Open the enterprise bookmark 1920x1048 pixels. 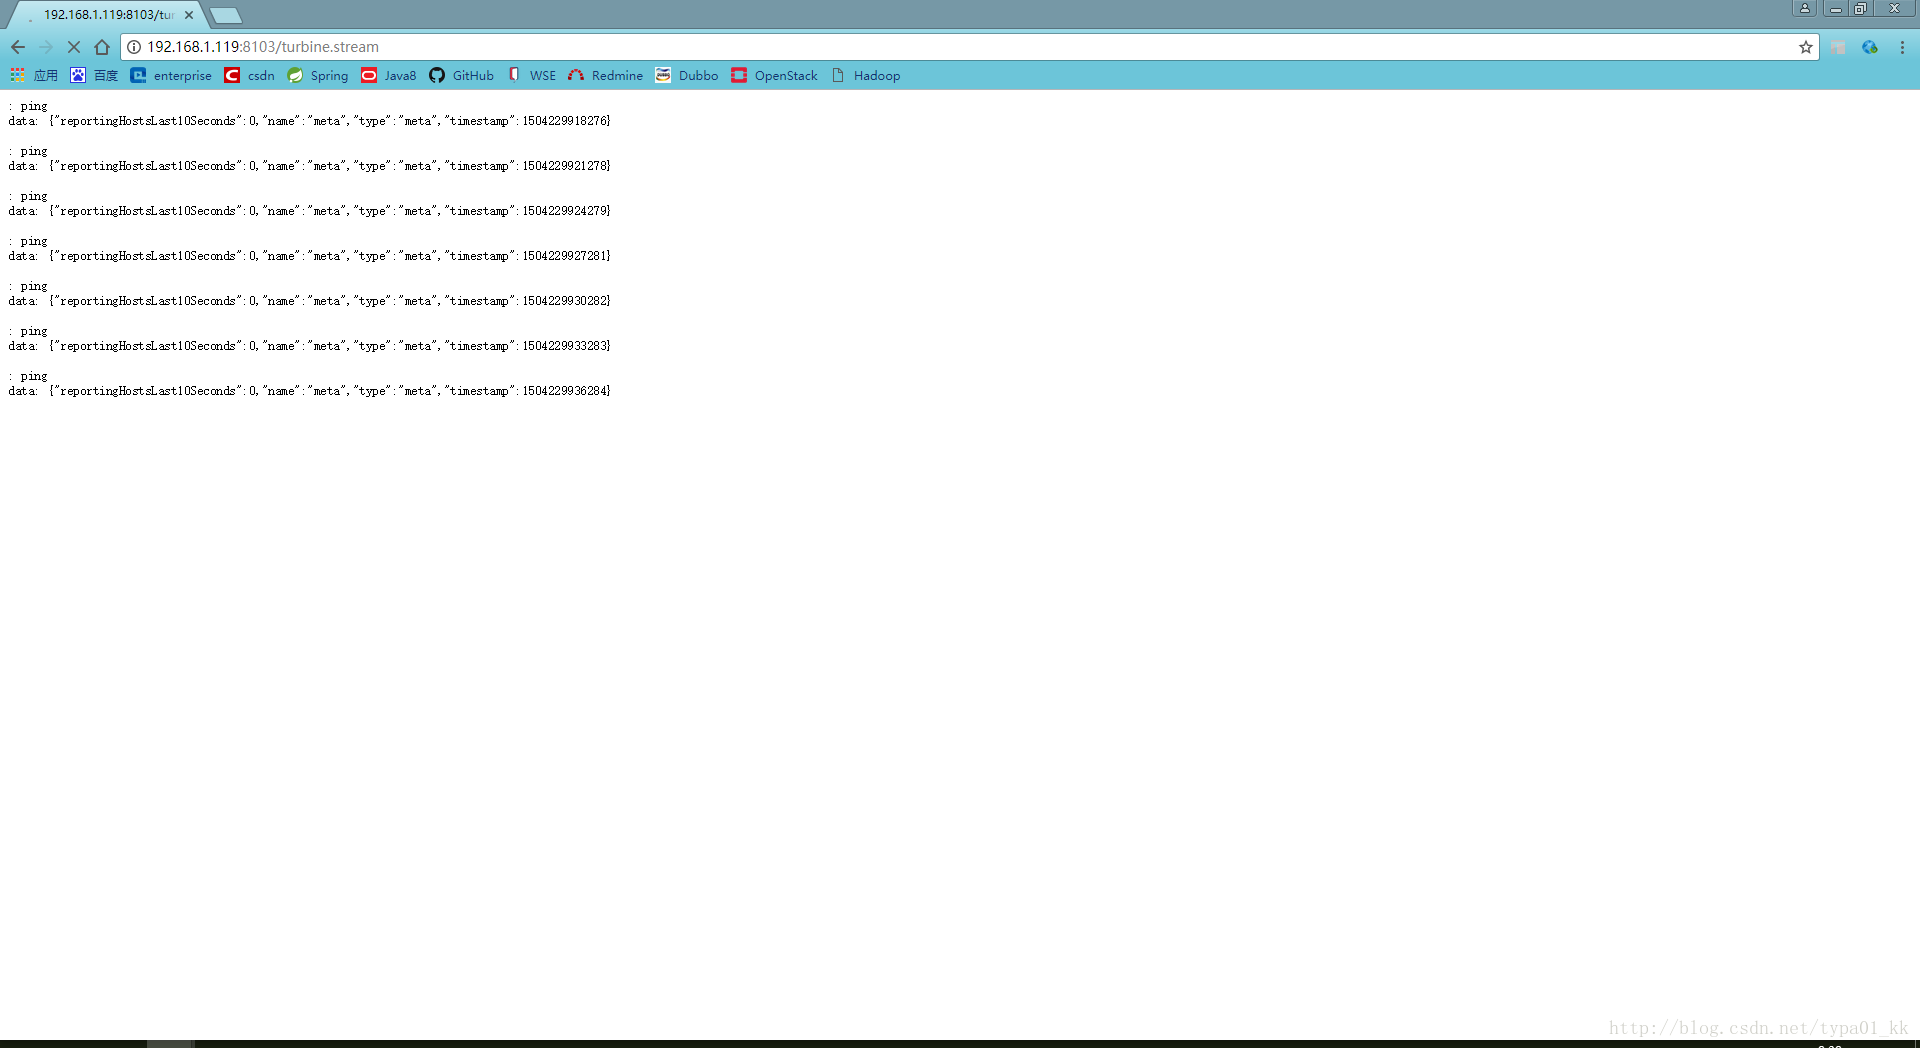[x=171, y=75]
